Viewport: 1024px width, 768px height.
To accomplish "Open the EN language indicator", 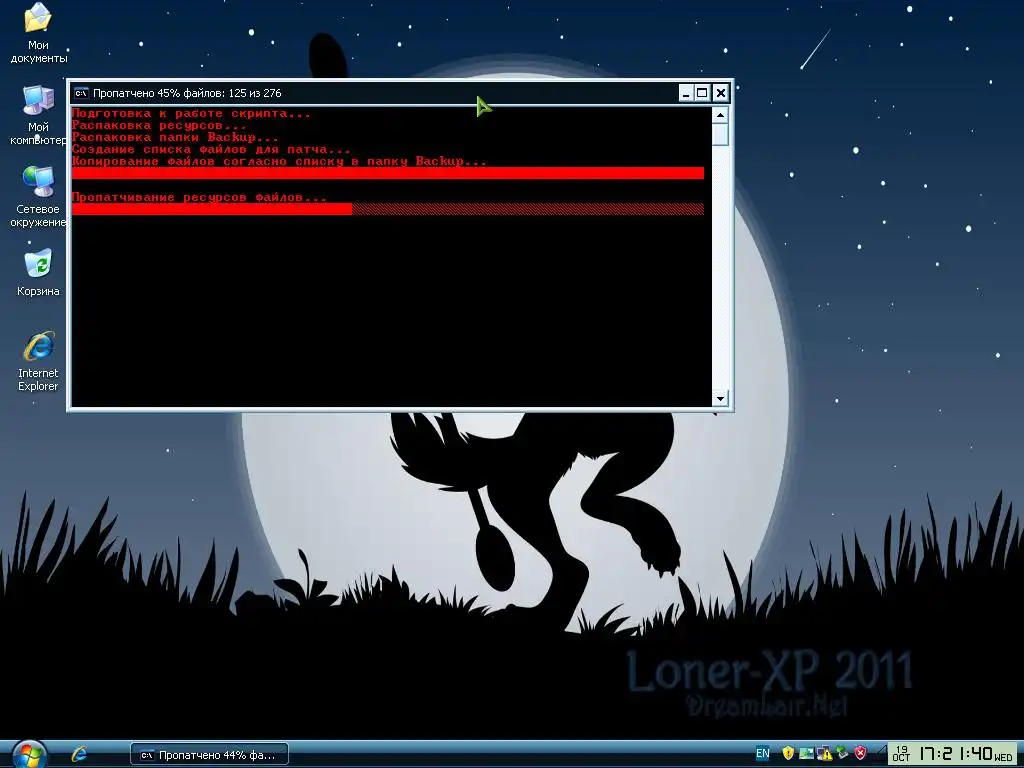I will coord(762,754).
